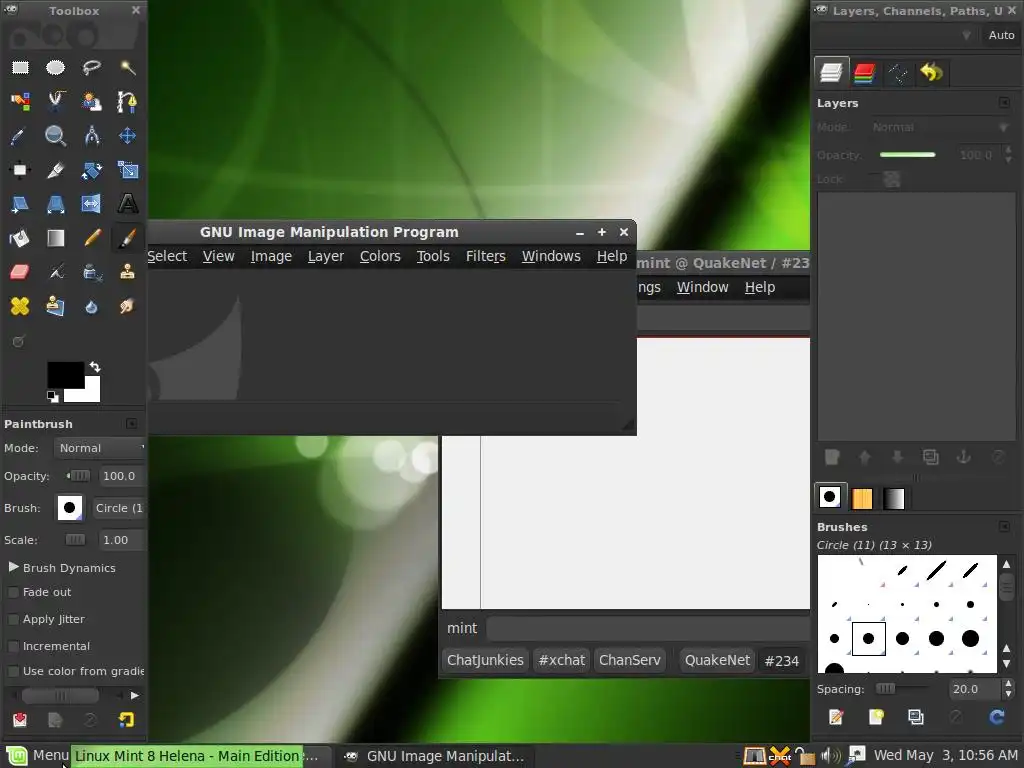
Task: Open the Window menu in XChat
Action: point(702,287)
